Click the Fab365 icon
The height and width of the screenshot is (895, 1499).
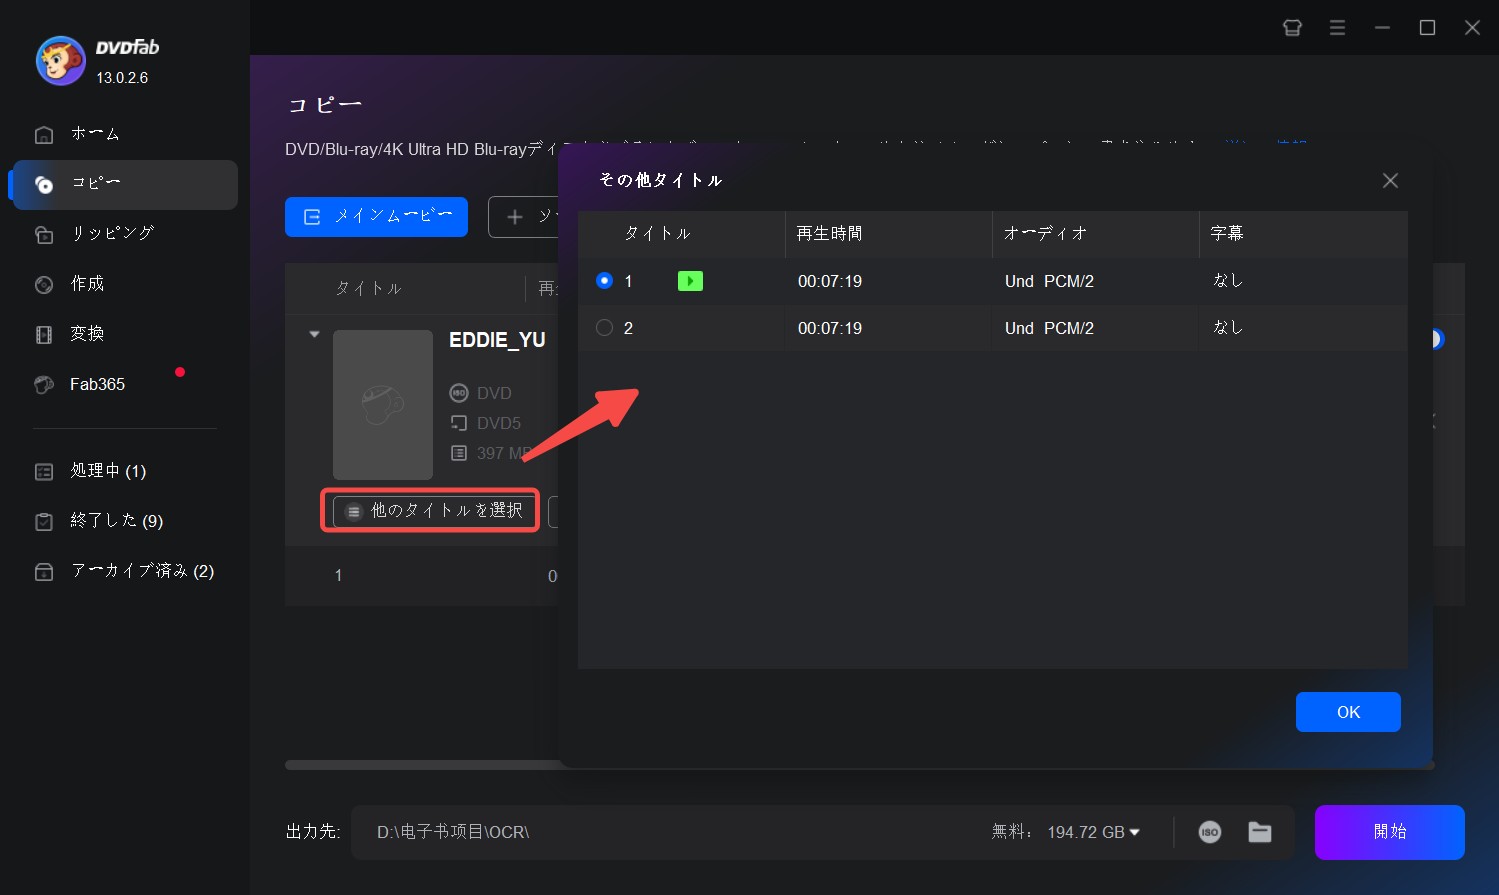(44, 384)
